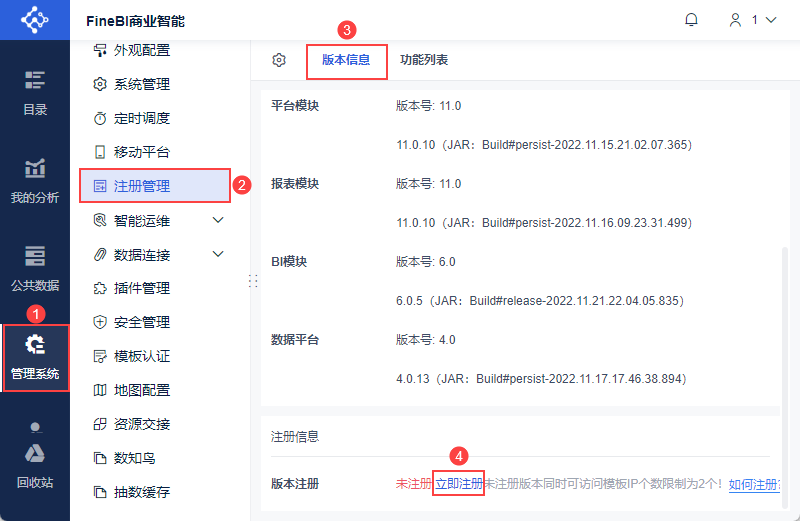This screenshot has width=800, height=521.
Task: Click the 数知鸟 icon
Action: 100,458
